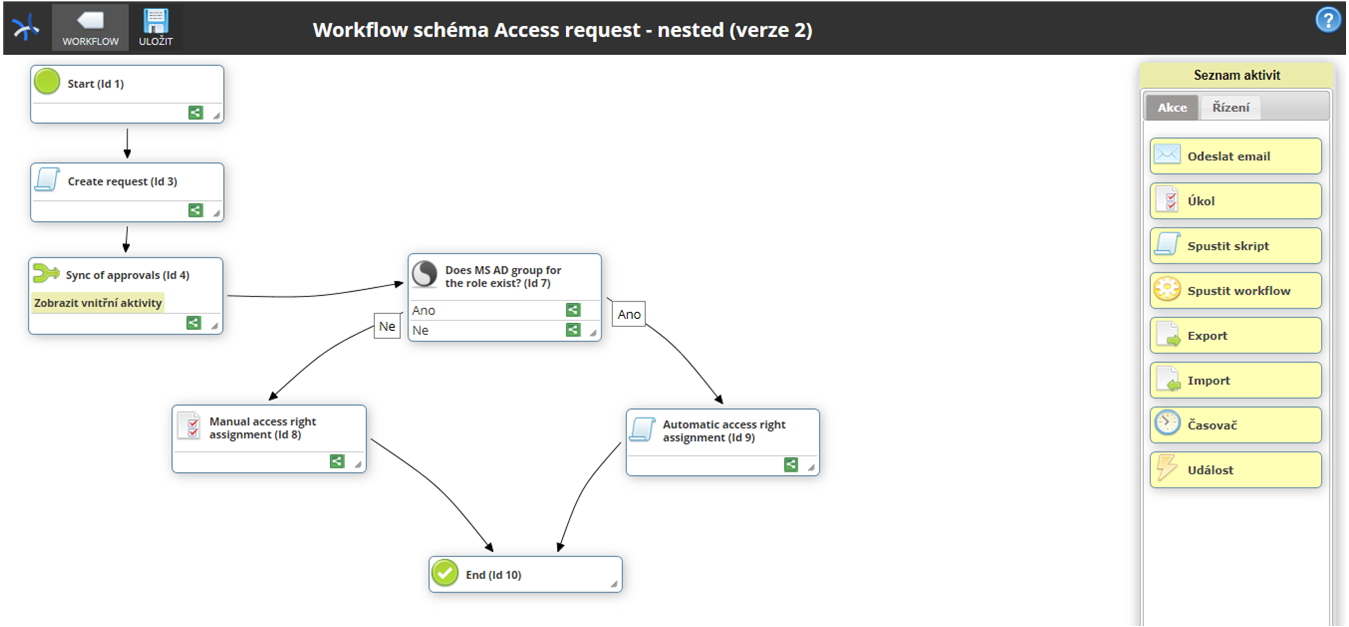Click share icon in Ano row of Id 7
The image size is (1349, 627).
[573, 310]
